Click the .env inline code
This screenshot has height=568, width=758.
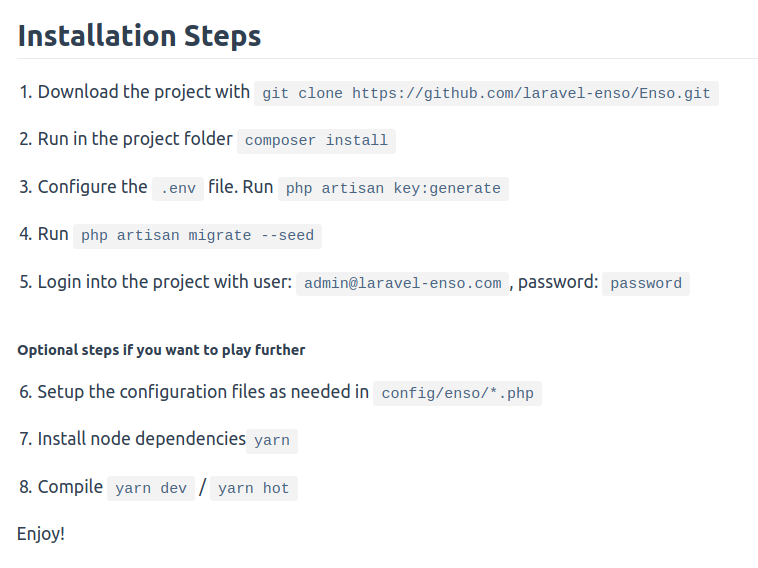click(178, 188)
